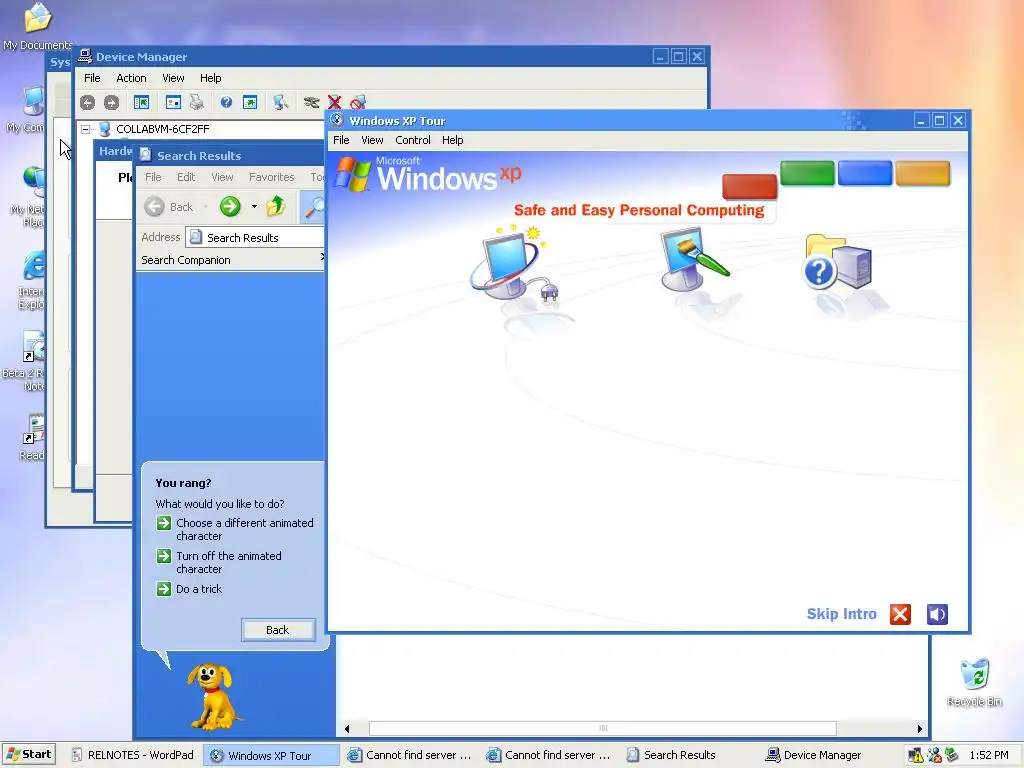
Task: Click Address field showing Search Results
Action: click(x=255, y=238)
